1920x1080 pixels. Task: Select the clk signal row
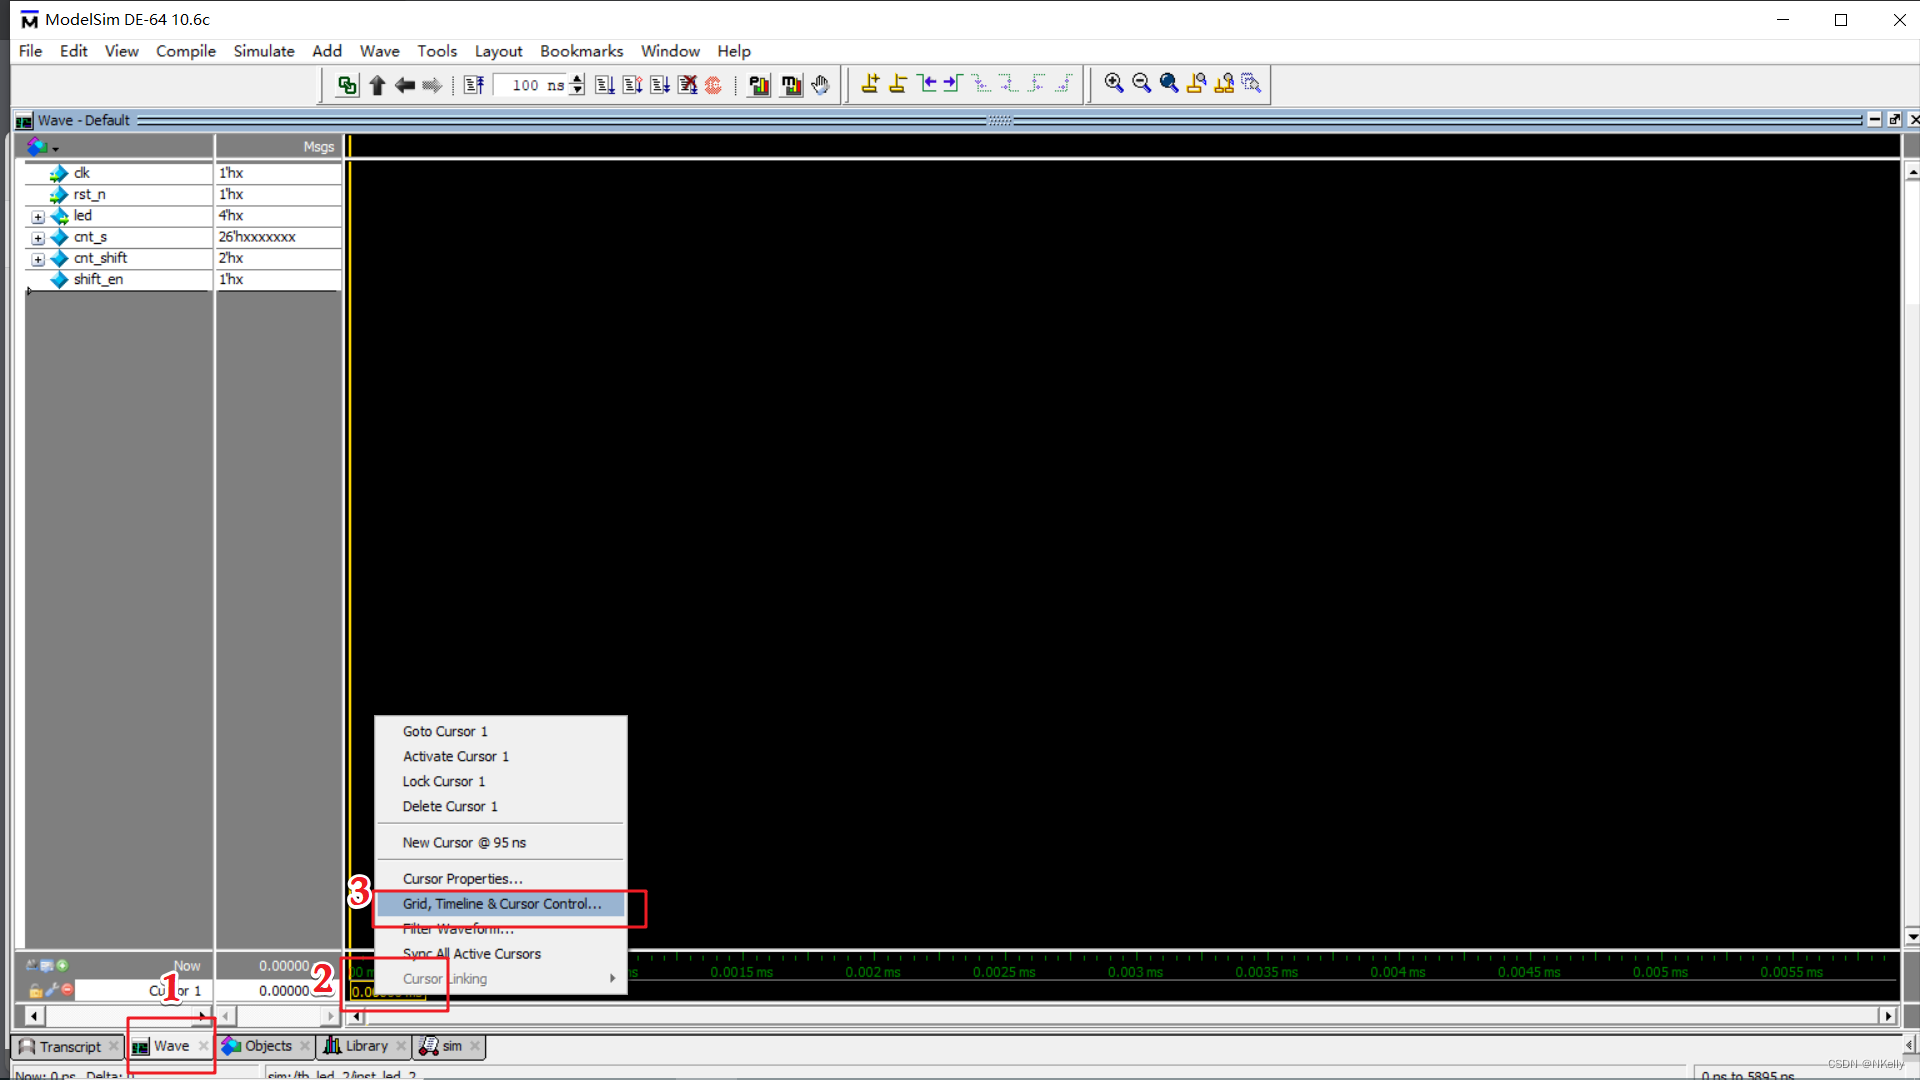(120, 173)
